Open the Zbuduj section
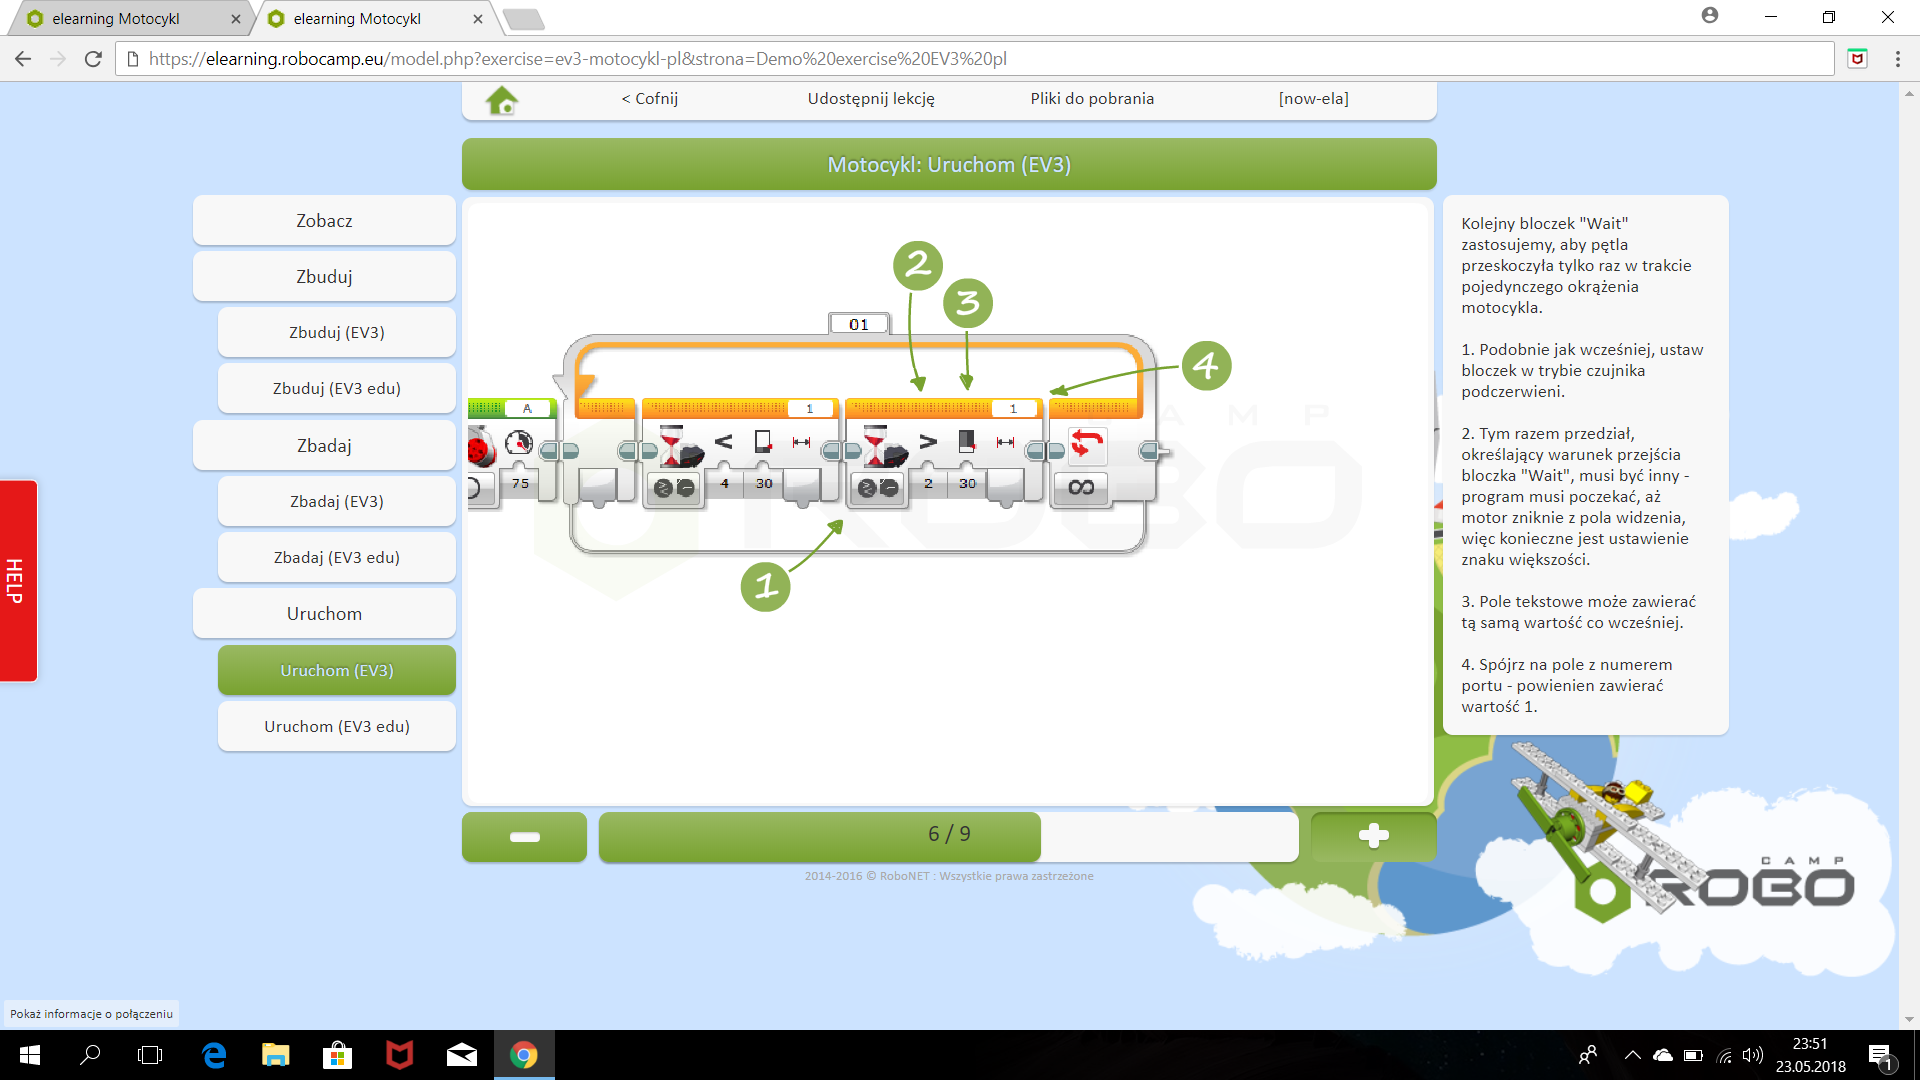This screenshot has height=1080, width=1920. point(324,277)
